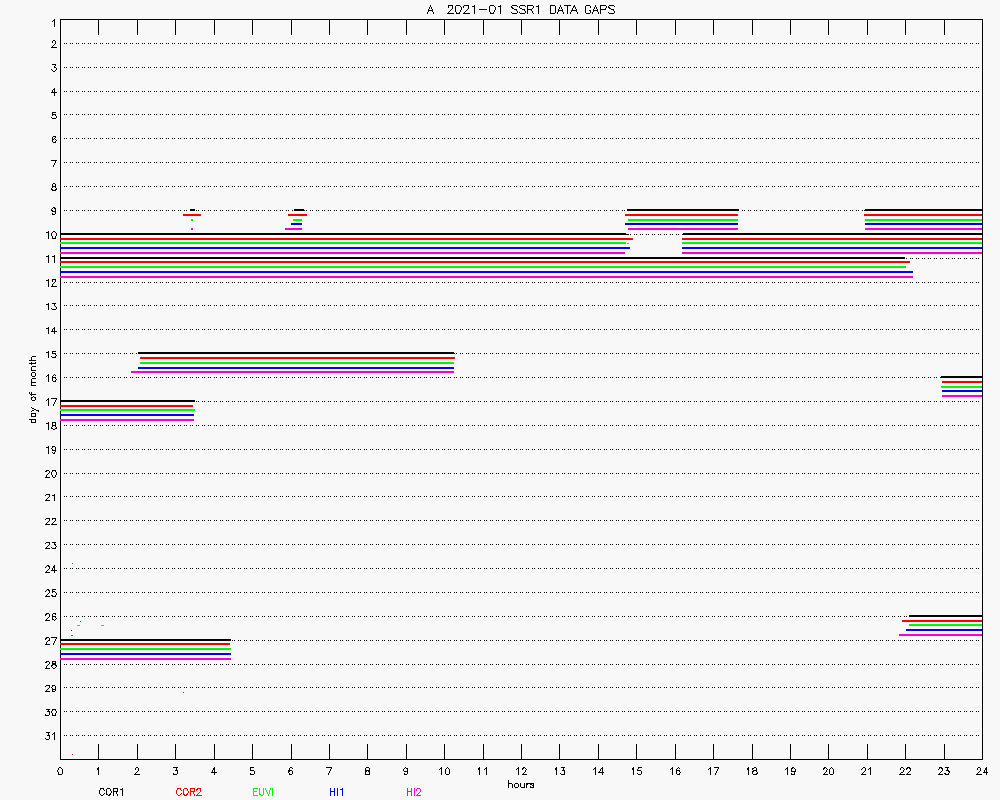This screenshot has width=1000, height=800.
Task: Click the empty white gap in the day 10 bars
Action: coord(657,244)
